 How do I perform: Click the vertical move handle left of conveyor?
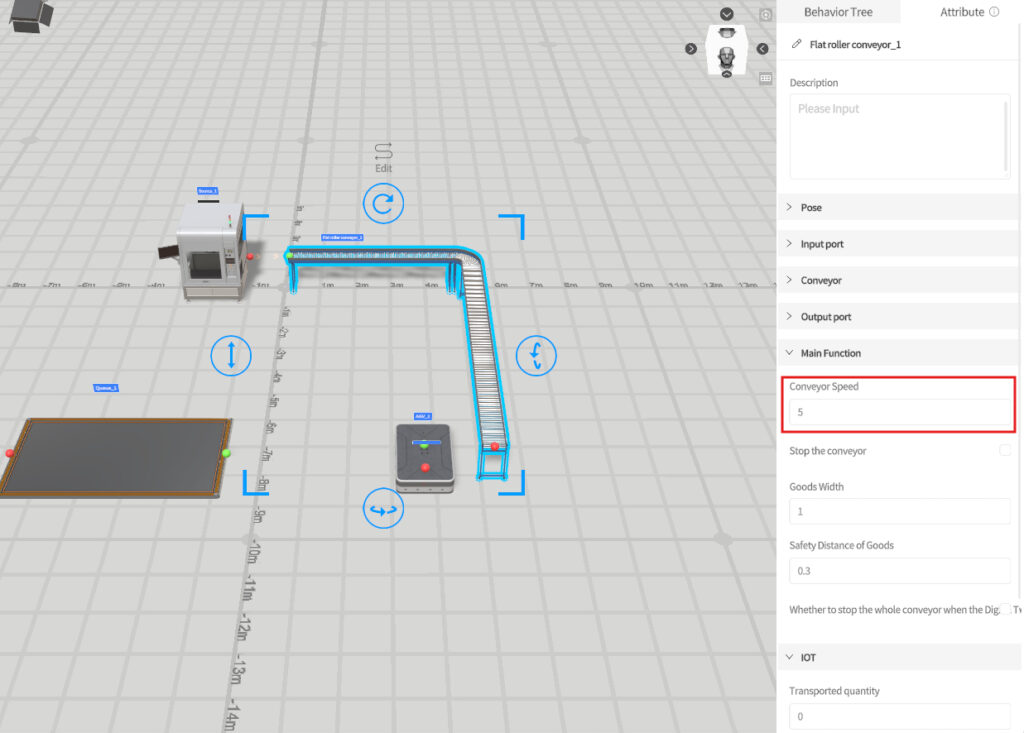231,355
